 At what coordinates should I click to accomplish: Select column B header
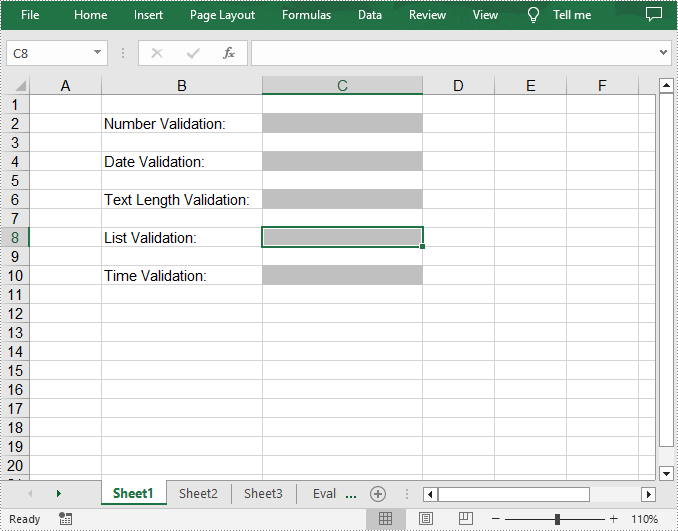tap(182, 86)
